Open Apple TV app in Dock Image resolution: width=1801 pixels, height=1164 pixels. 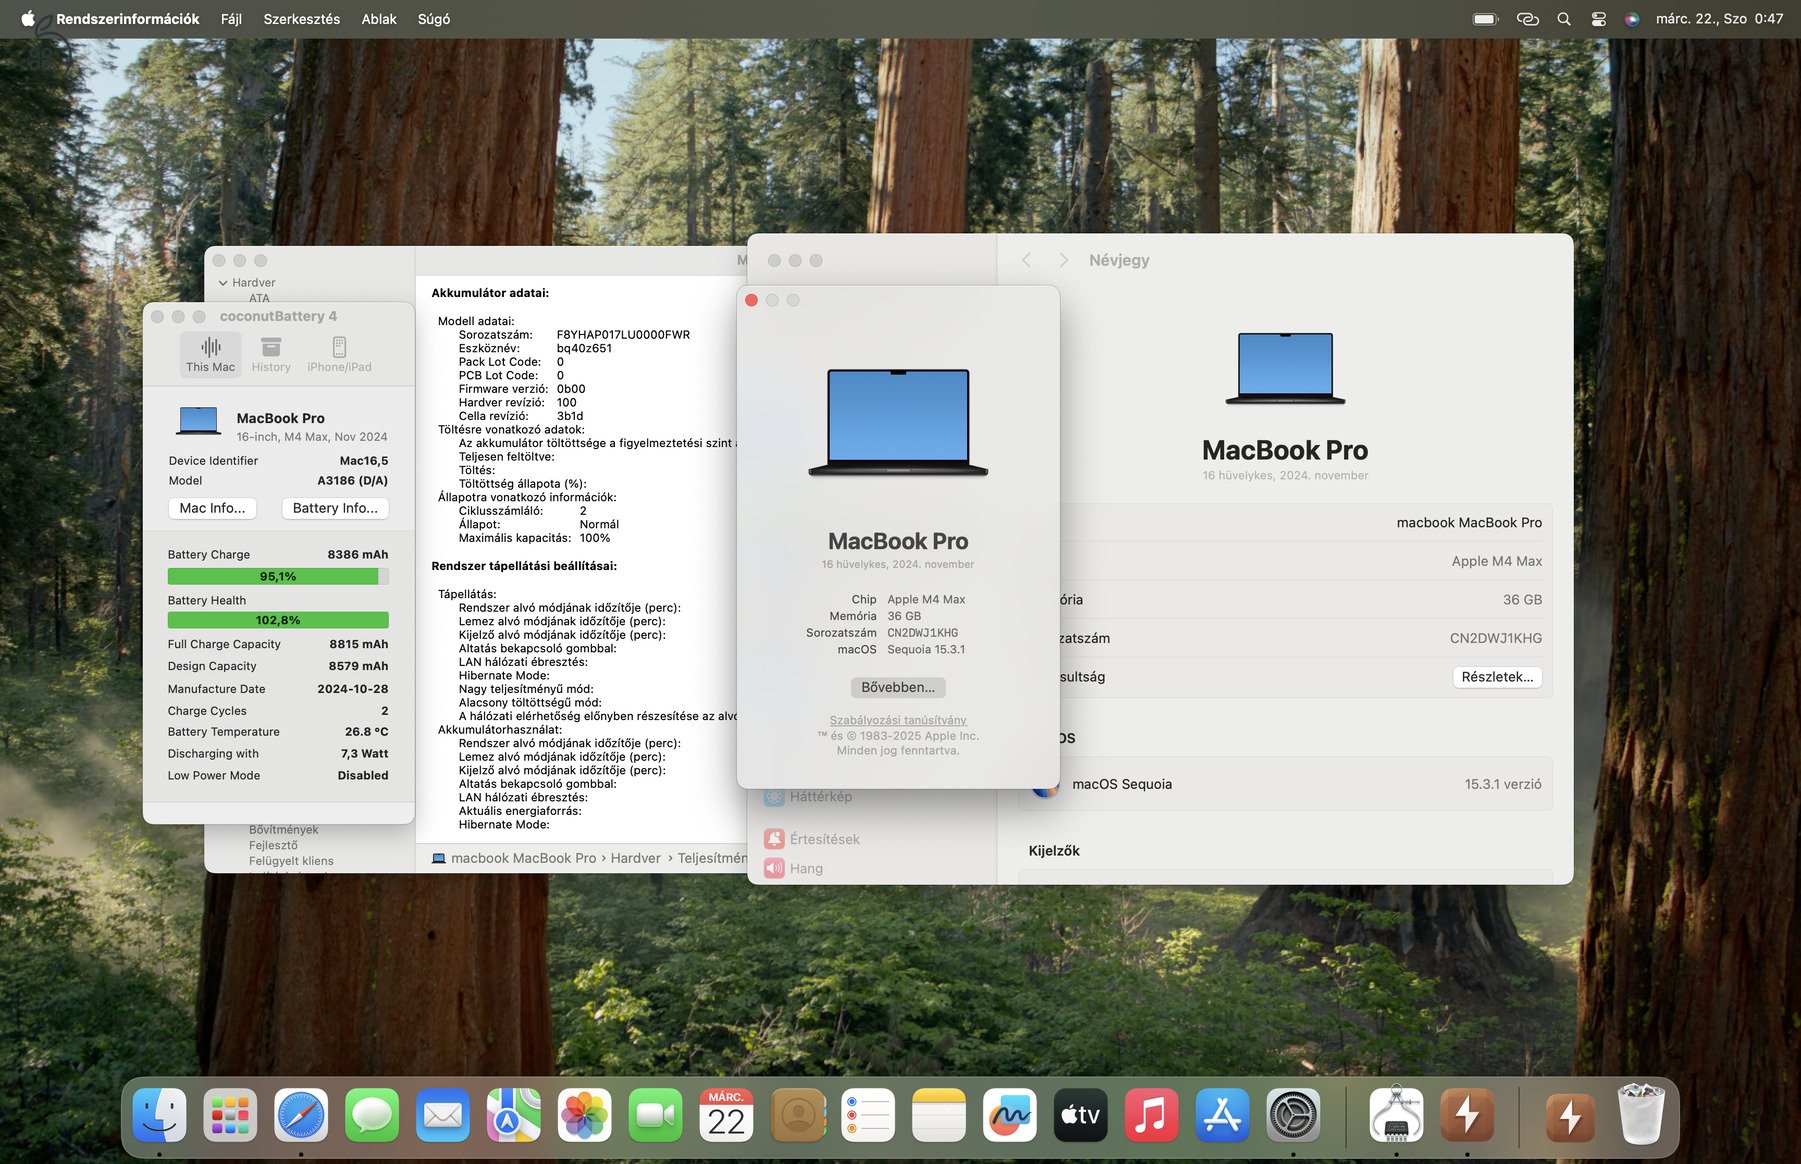[1080, 1115]
